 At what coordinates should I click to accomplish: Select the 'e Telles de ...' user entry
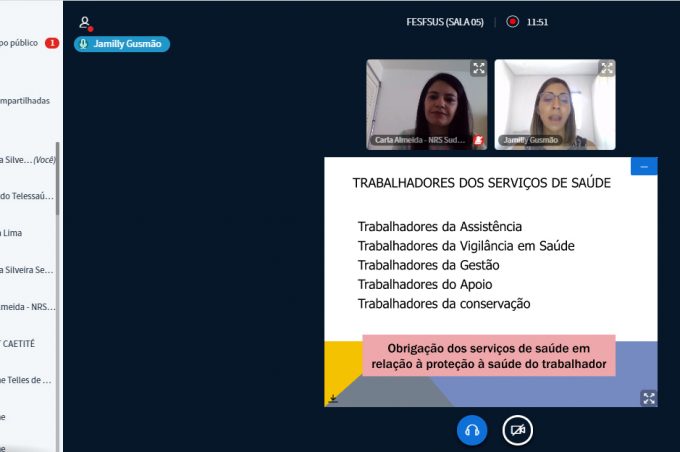click(28, 380)
